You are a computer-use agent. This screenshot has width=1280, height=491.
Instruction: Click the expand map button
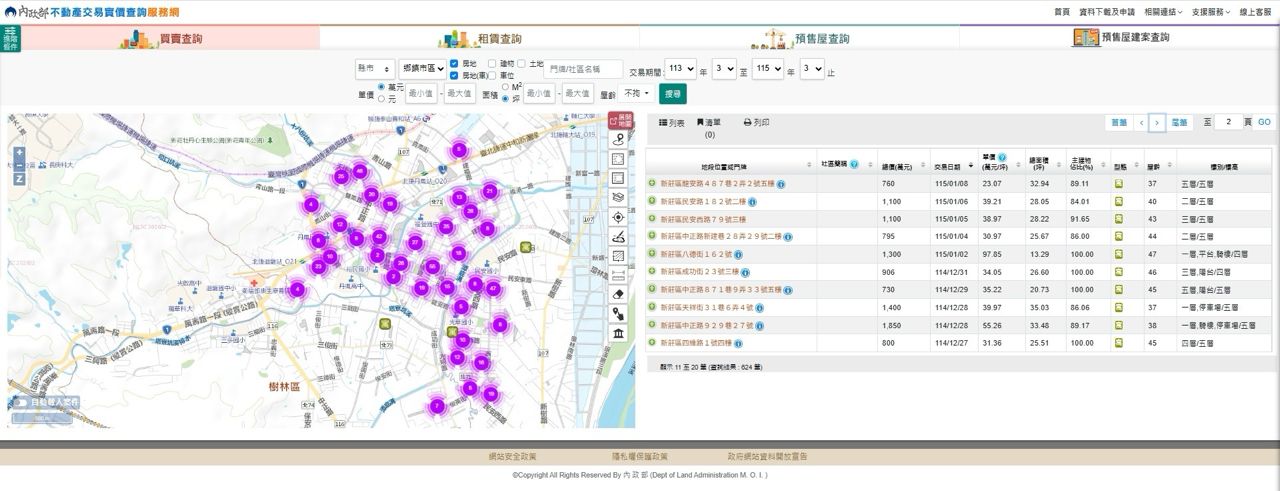tap(621, 121)
